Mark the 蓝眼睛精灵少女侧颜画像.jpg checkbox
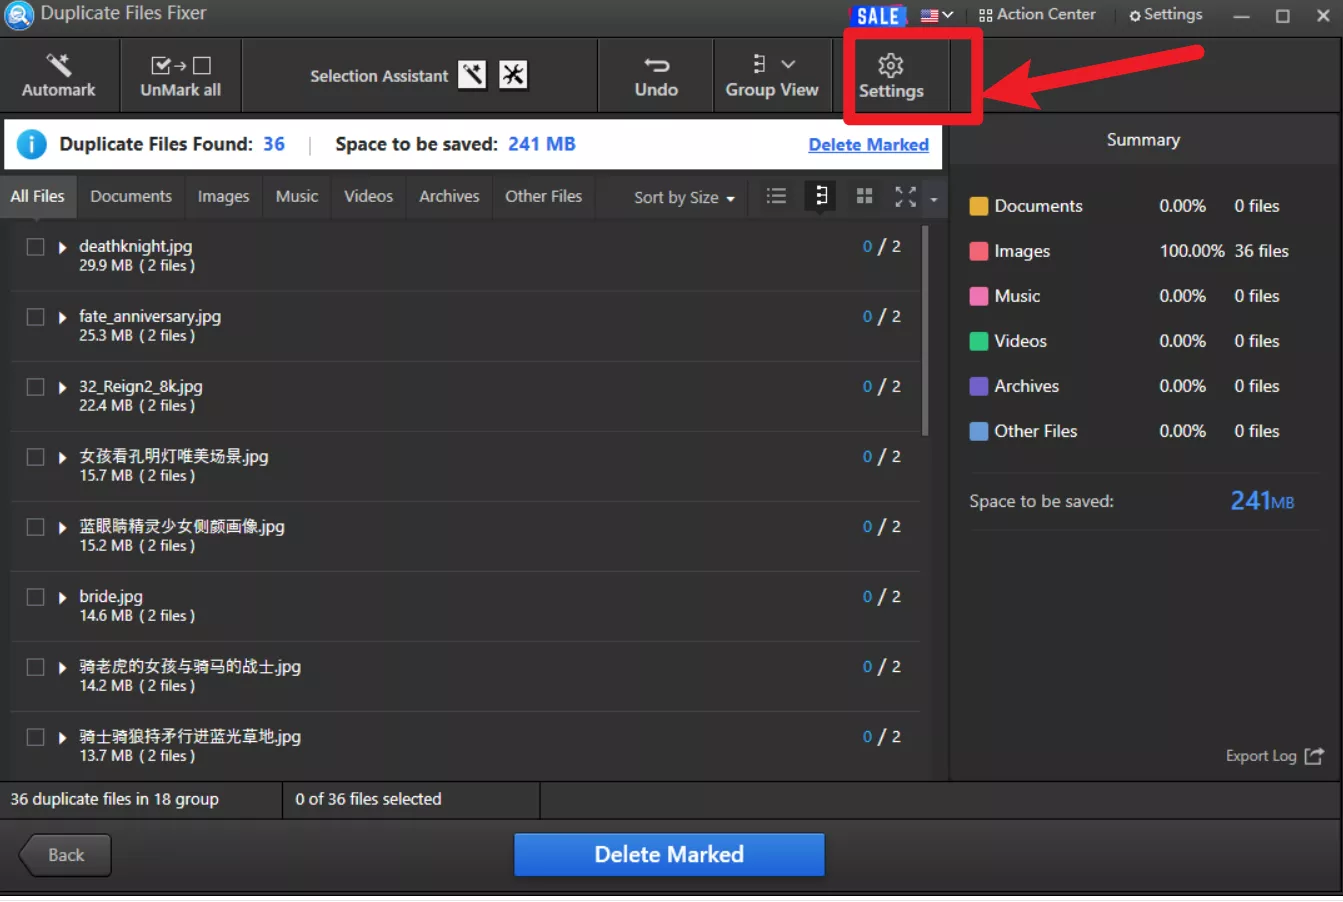Screen dimensions: 1343x902 coord(36,527)
